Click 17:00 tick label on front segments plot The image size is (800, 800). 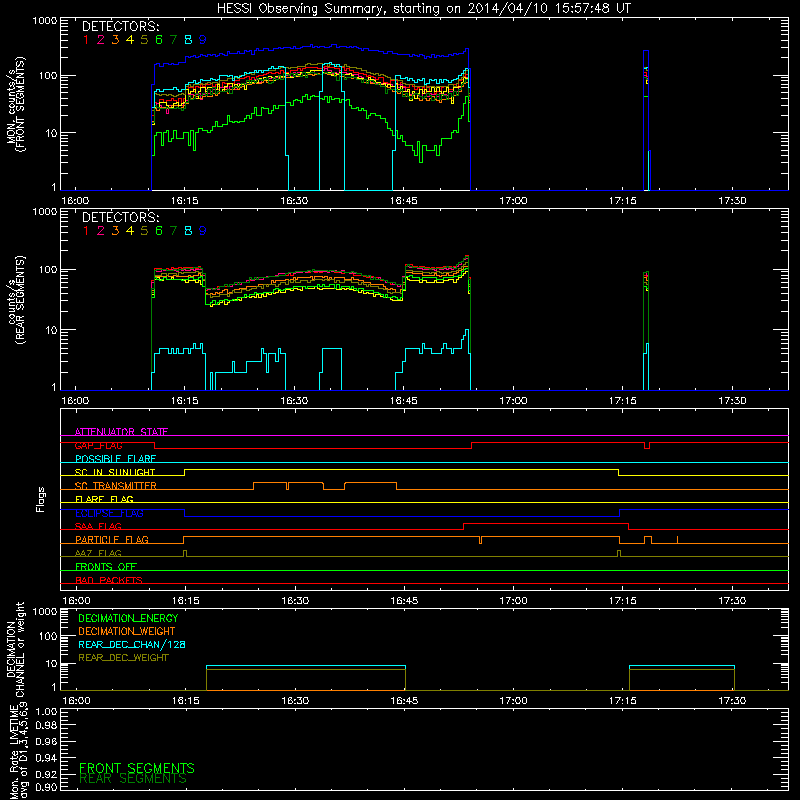point(513,201)
